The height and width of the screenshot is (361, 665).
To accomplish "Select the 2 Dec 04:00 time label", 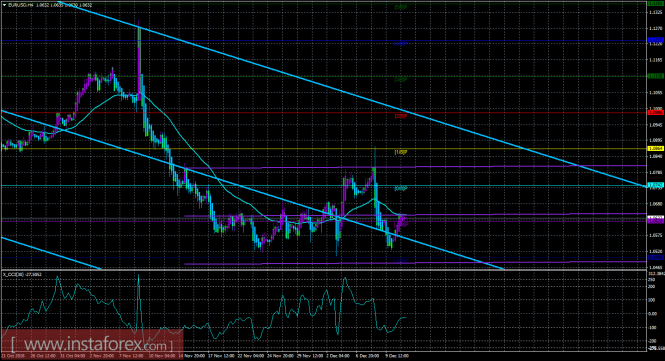I will (338, 356).
